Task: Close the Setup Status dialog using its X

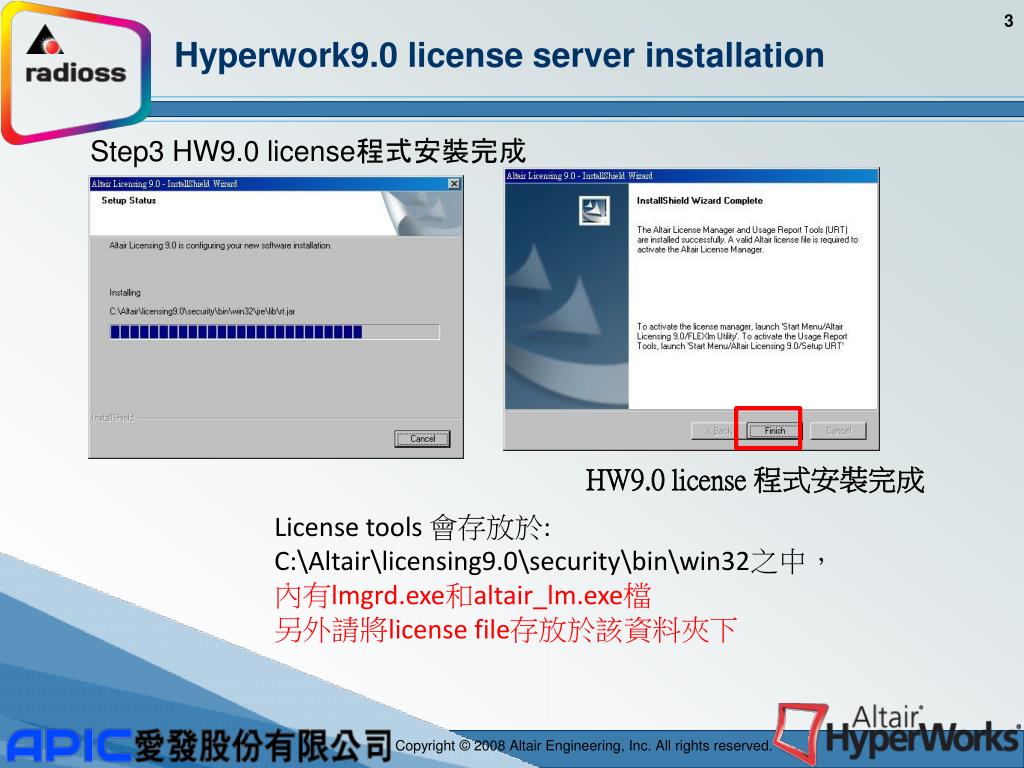Action: tap(454, 184)
